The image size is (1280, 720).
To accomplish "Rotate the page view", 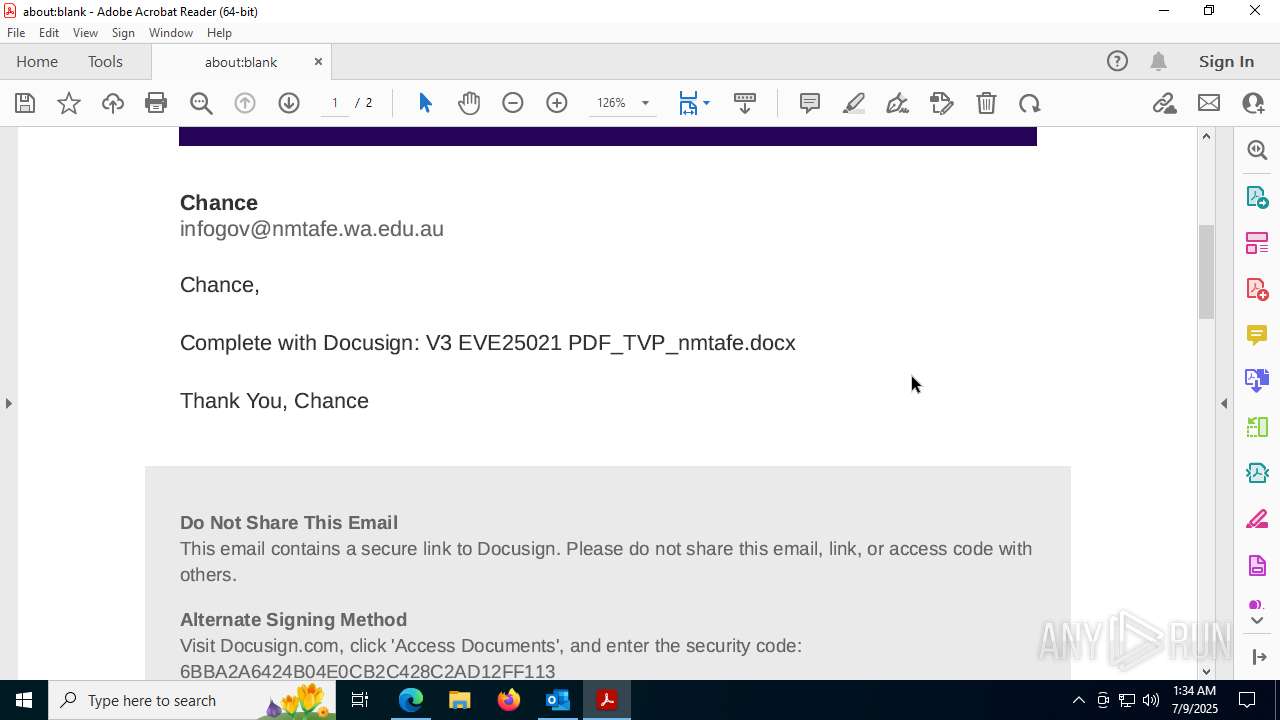I will [1030, 103].
